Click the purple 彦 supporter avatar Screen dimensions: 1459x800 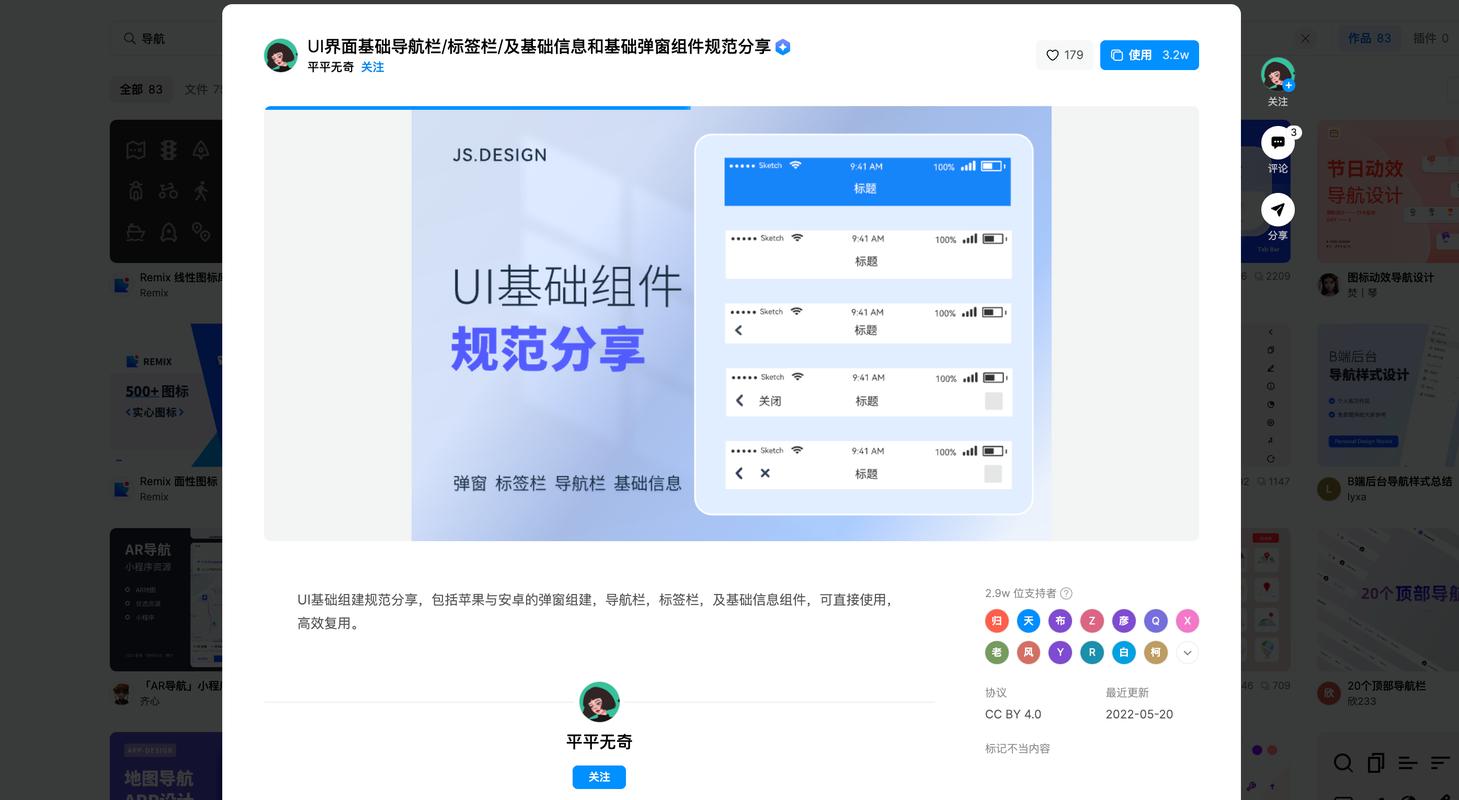tap(1124, 621)
